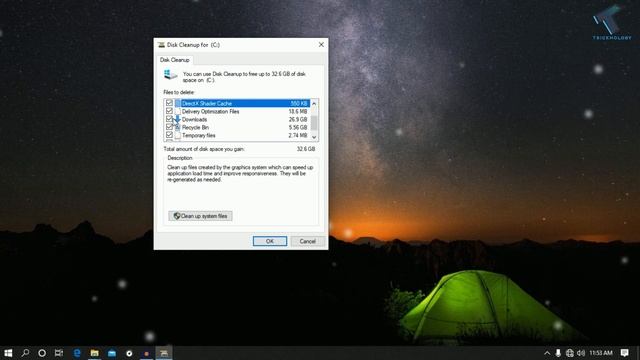Open network globe tray icon
640x360 pixels.
pyautogui.click(x=570, y=353)
